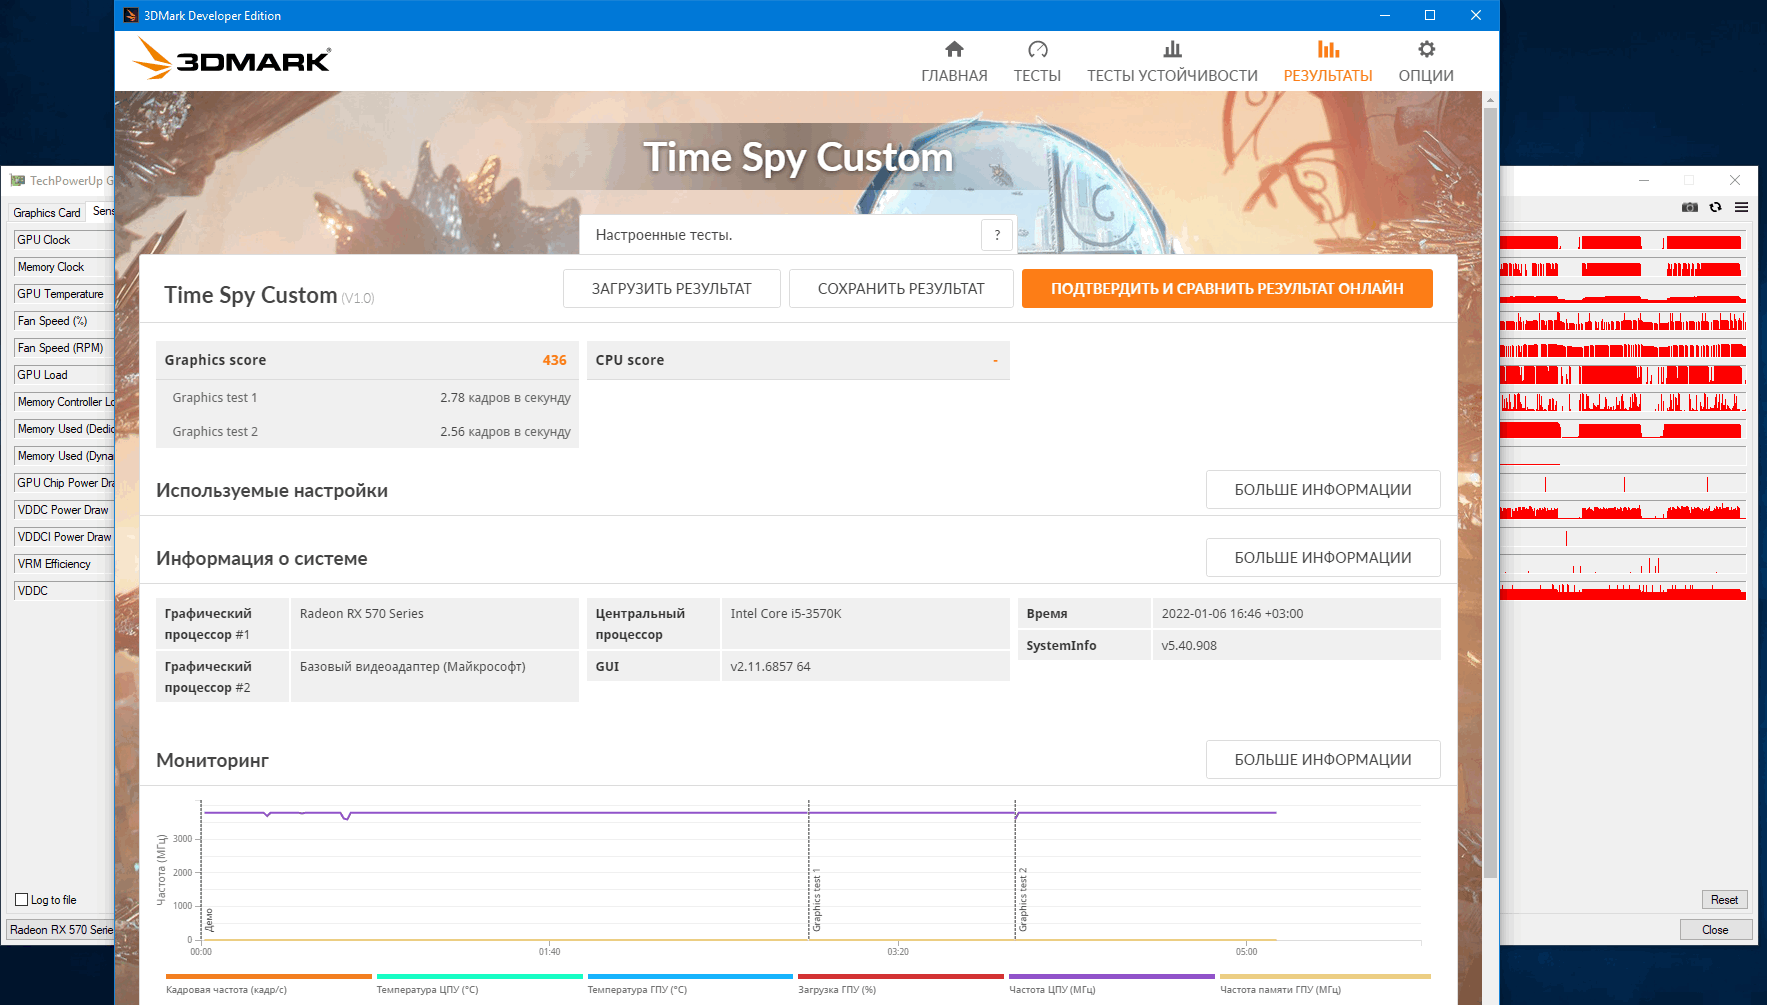
Task: Open the GPU Load sensor dropdown
Action: pos(64,375)
